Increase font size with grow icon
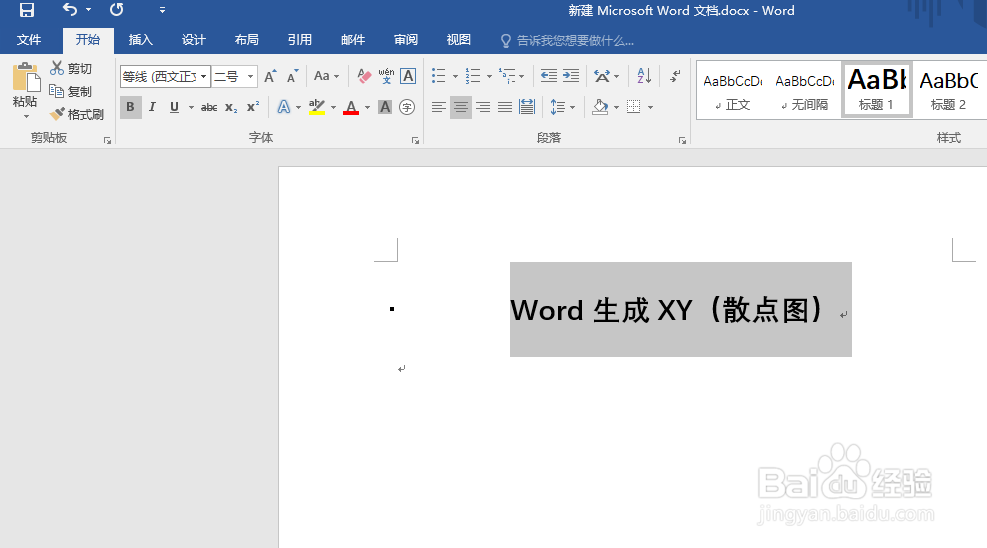 point(270,77)
